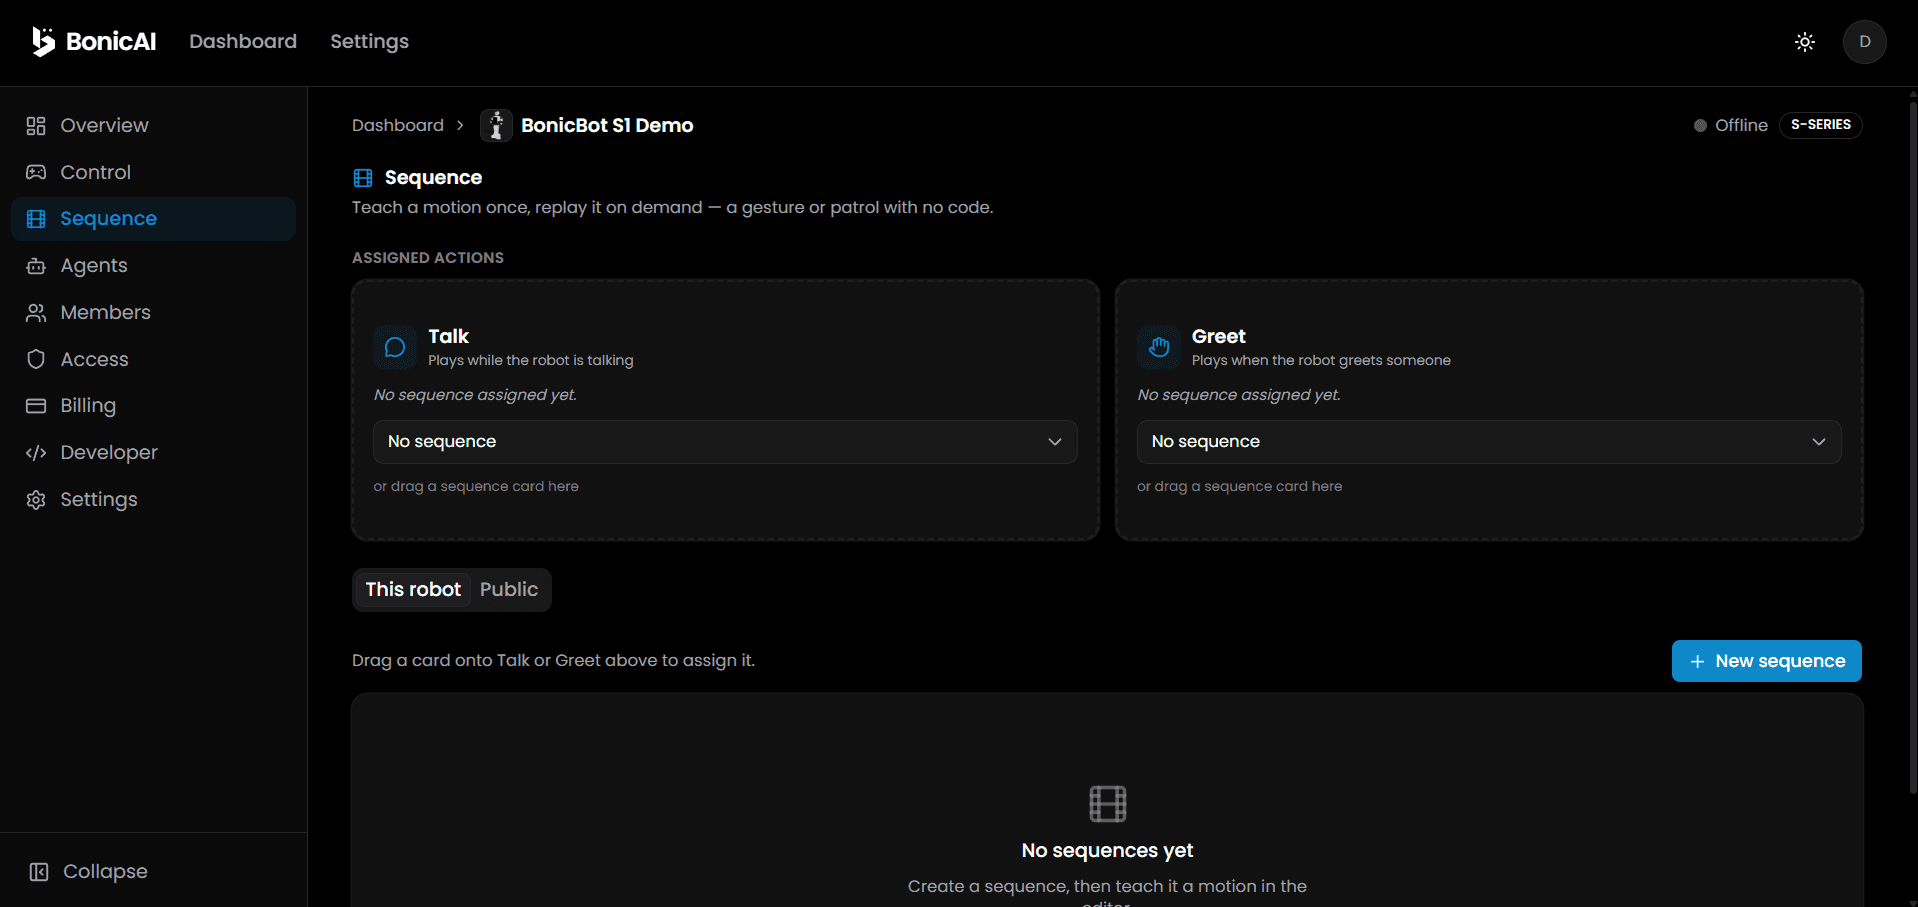The image size is (1918, 907).
Task: Click the Greet waving hand icon
Action: point(1159,347)
